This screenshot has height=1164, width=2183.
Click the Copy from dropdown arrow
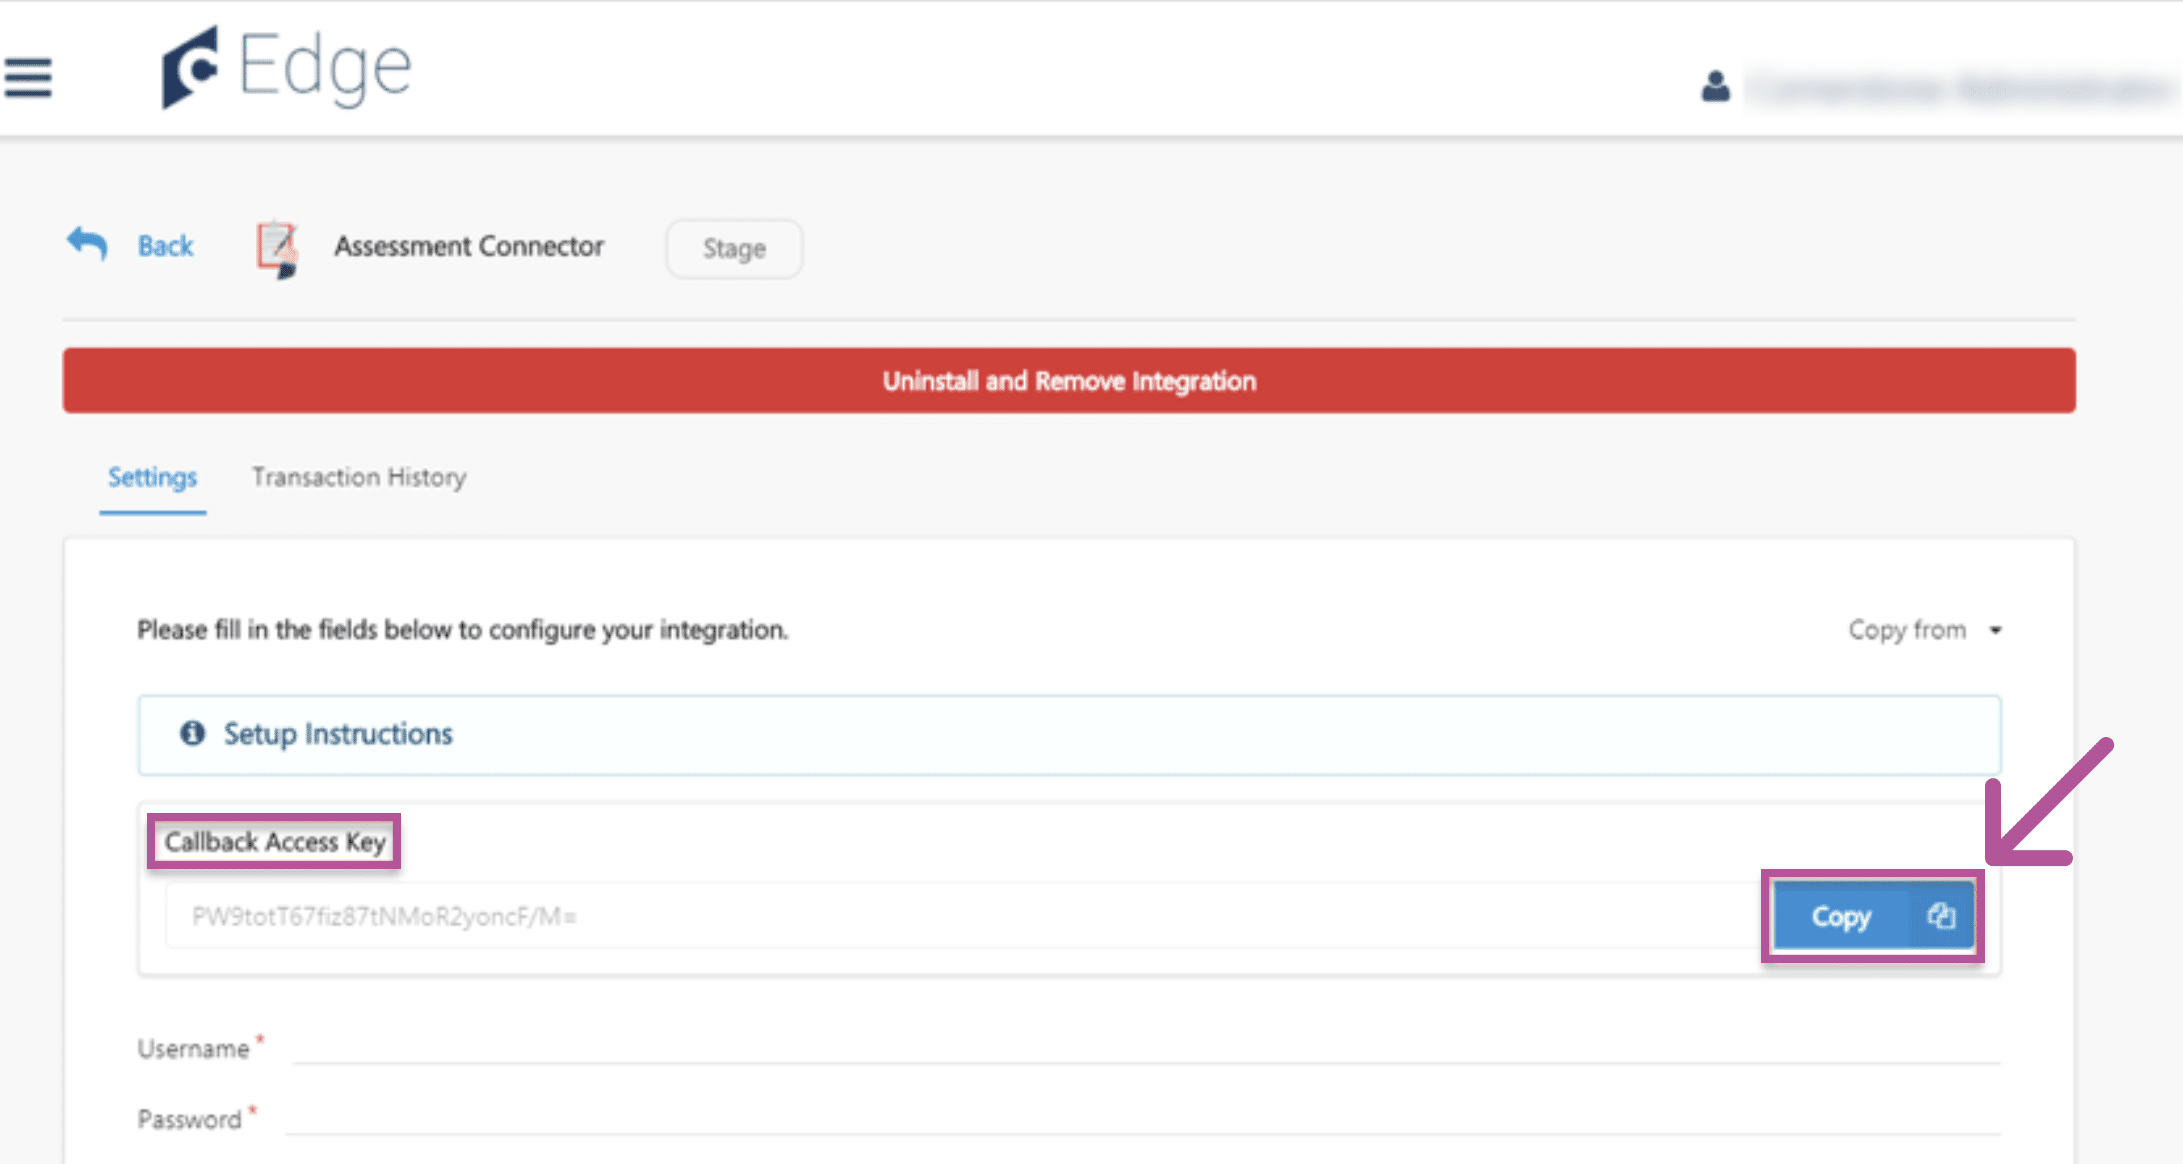(1995, 630)
